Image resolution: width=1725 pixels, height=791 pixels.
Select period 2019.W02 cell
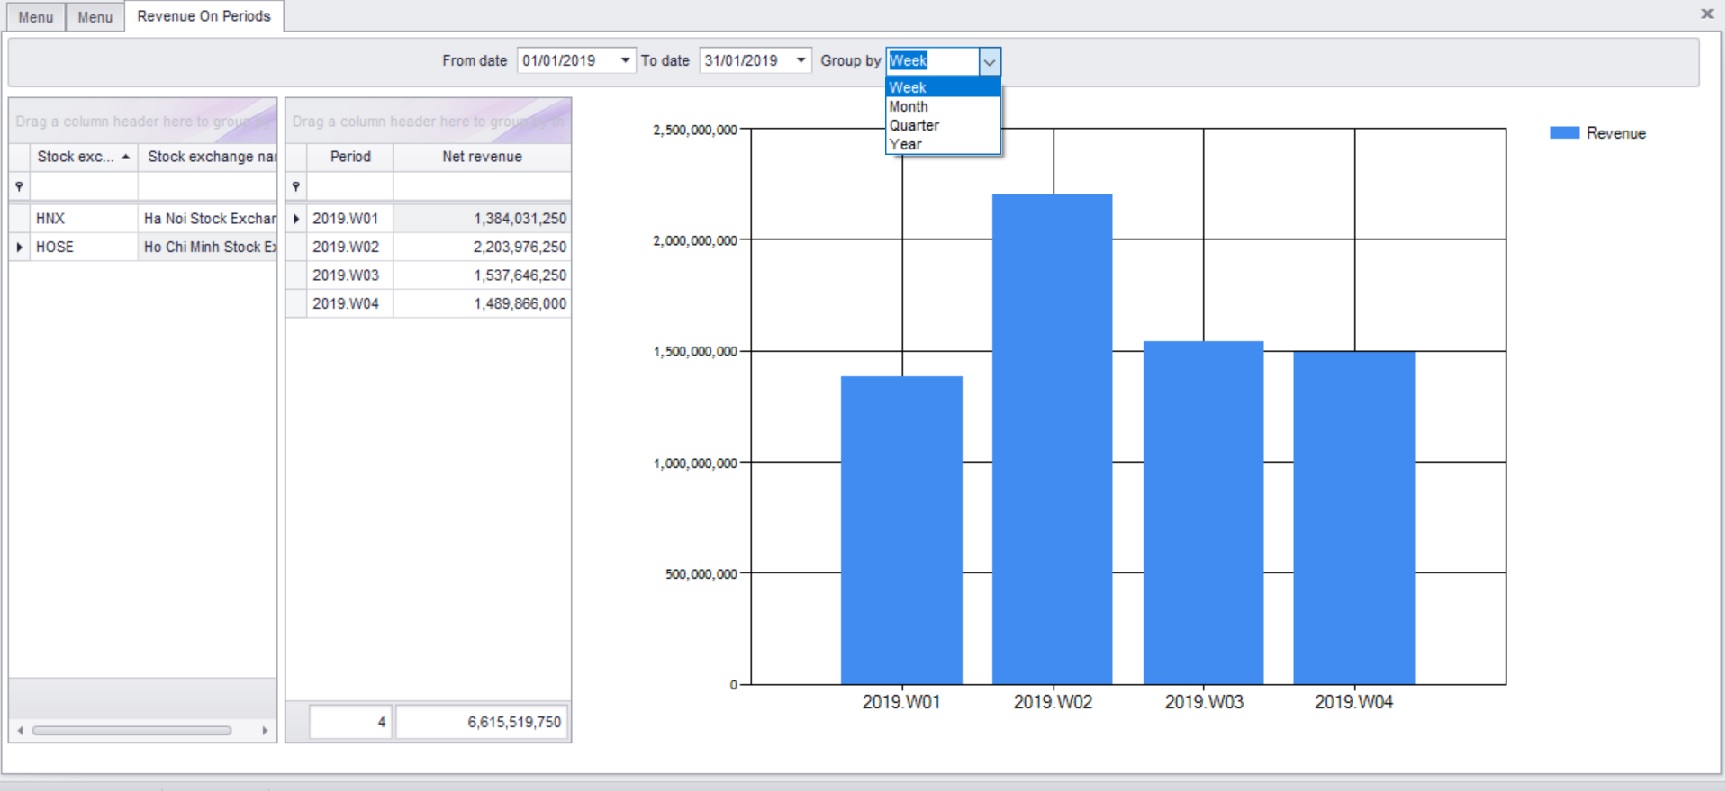click(x=350, y=247)
